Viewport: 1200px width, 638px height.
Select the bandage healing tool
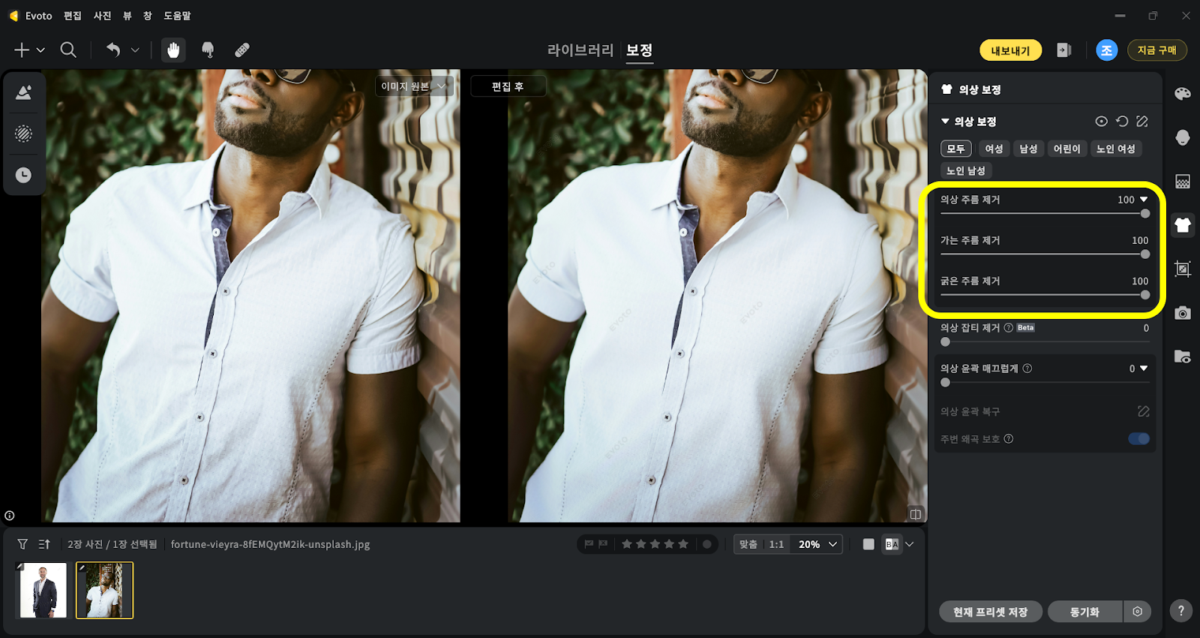242,50
